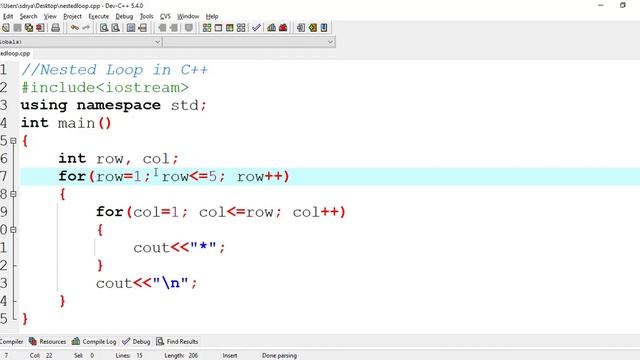640x360 pixels.
Task: Click the grayed Back navigation arrow icon
Action: [162, 28]
